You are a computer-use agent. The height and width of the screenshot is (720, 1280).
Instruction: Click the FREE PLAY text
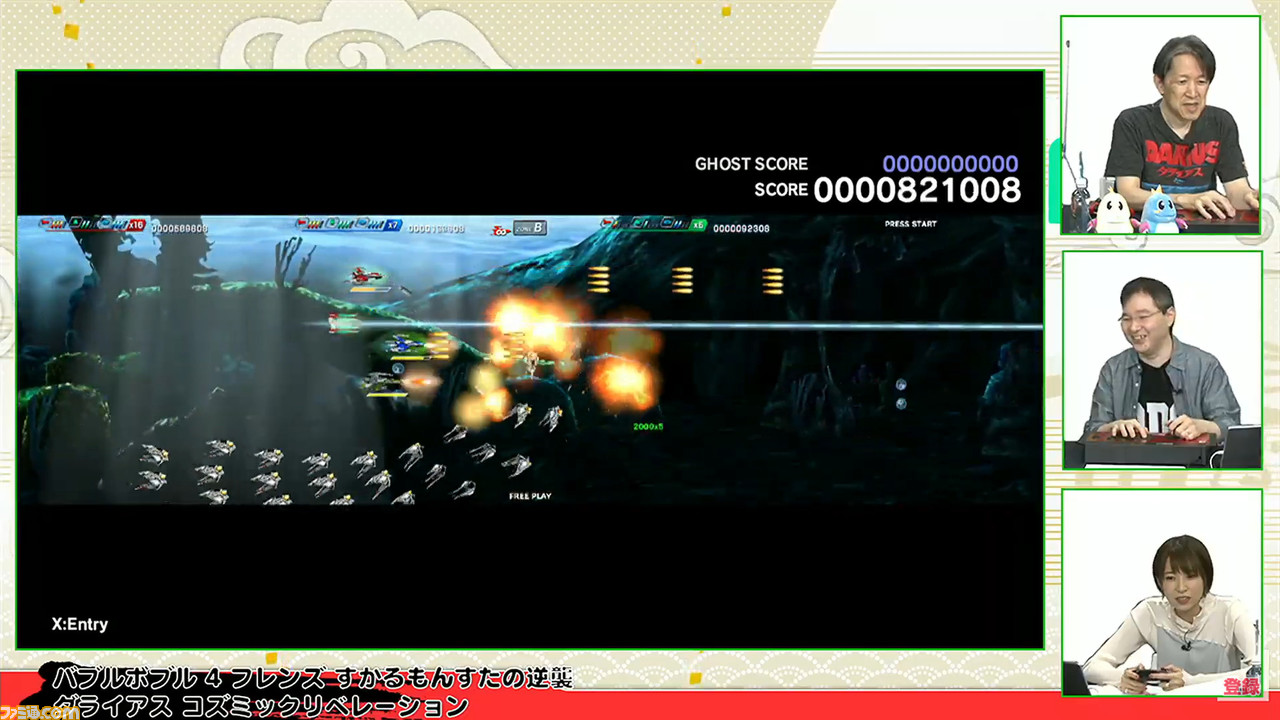click(x=530, y=496)
